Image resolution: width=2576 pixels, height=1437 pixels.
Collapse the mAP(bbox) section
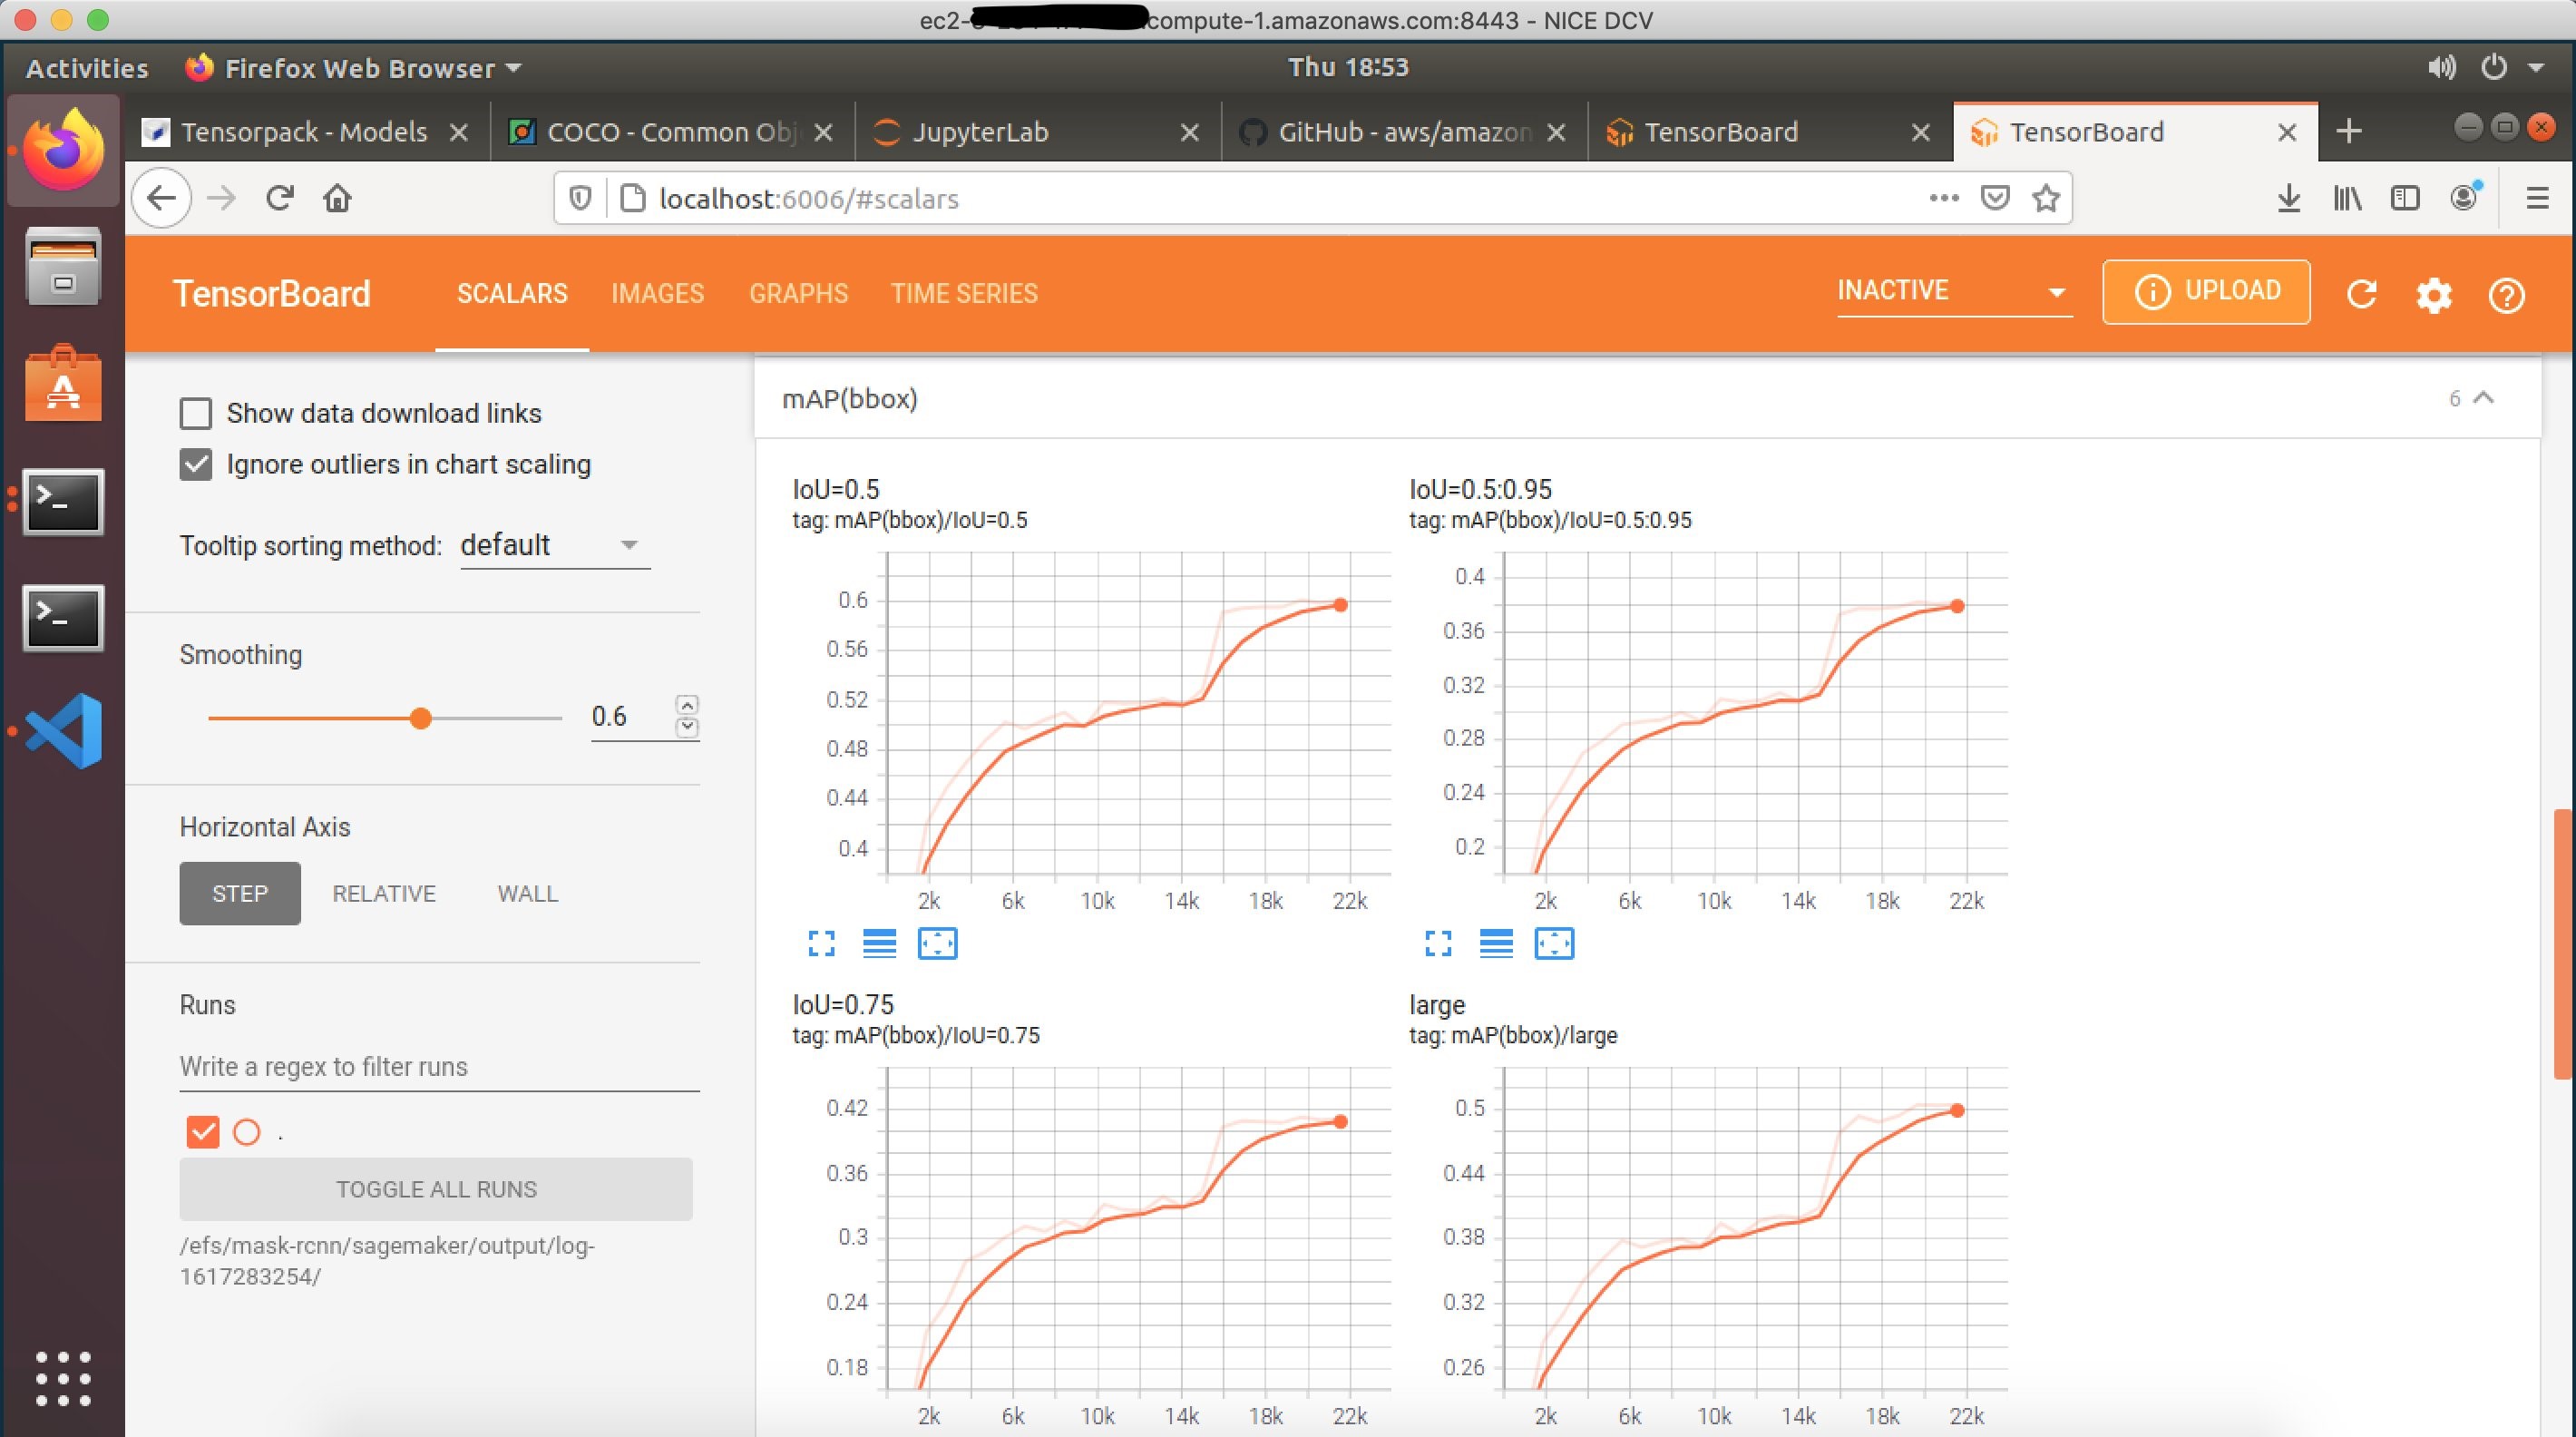[2483, 398]
